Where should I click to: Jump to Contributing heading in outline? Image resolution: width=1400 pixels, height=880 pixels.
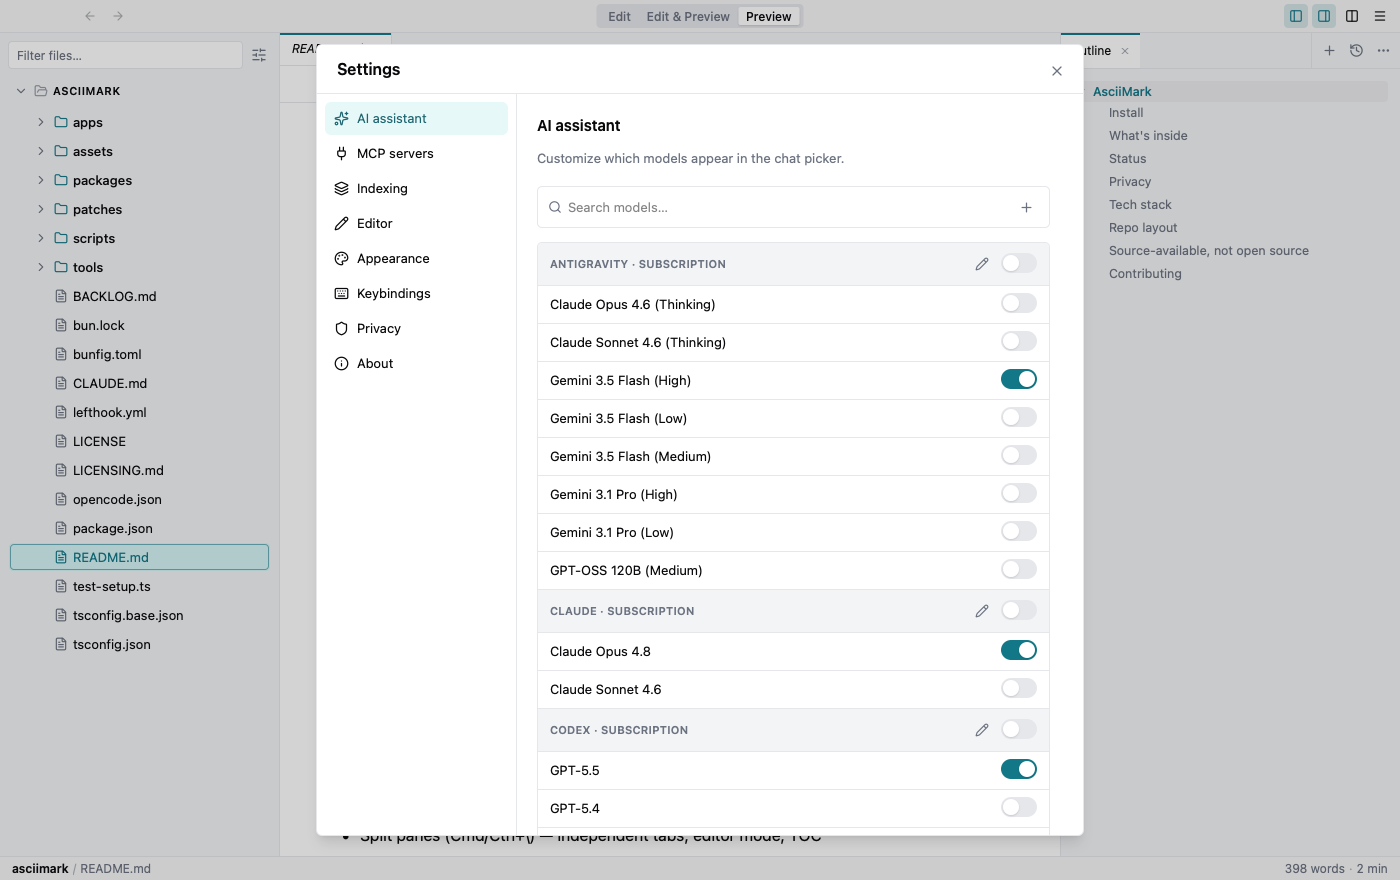1145,273
